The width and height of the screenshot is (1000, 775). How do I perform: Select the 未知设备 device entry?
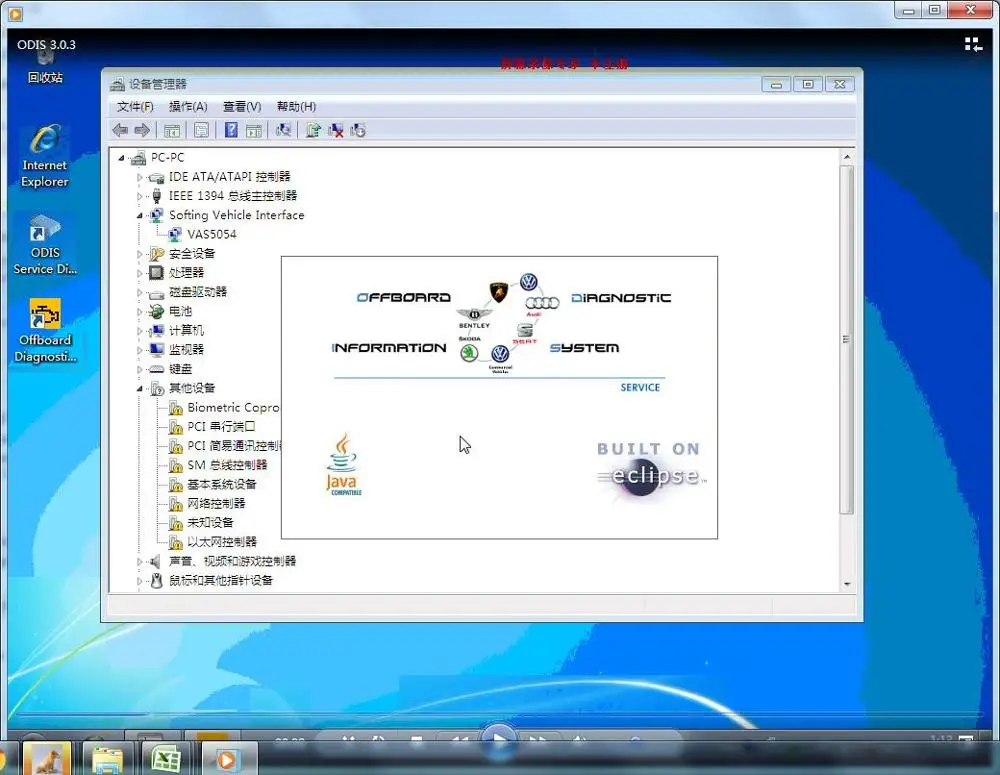210,522
